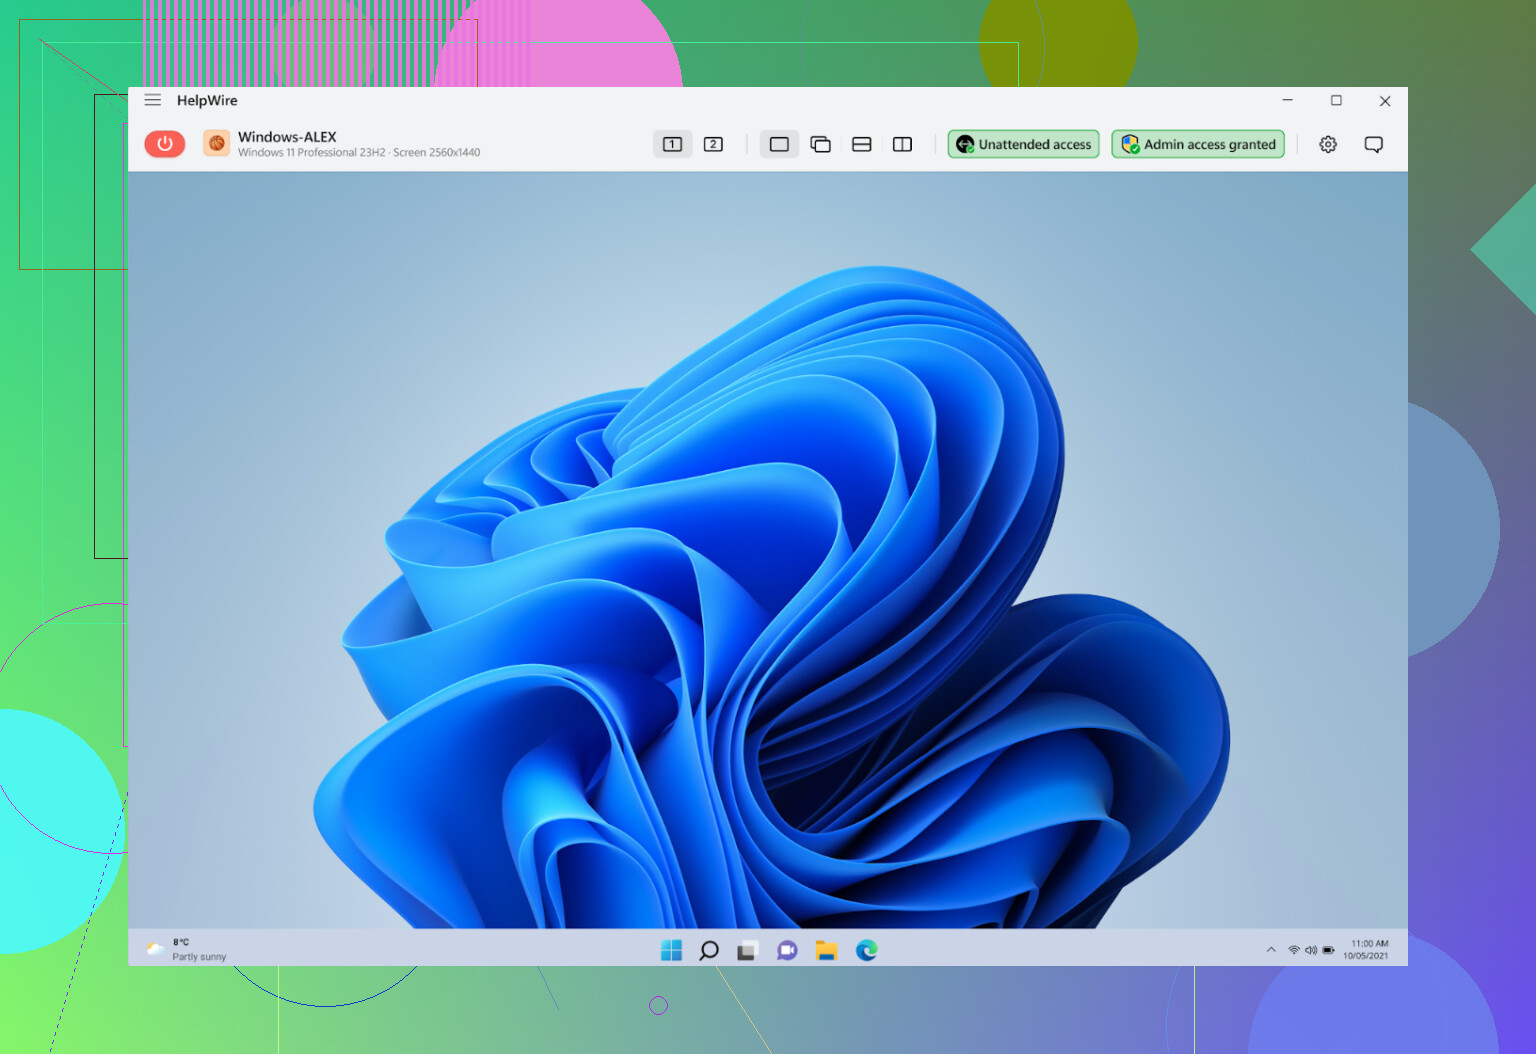Click the battery tray icon
Screen dimensions: 1536x1054
coord(1328,950)
